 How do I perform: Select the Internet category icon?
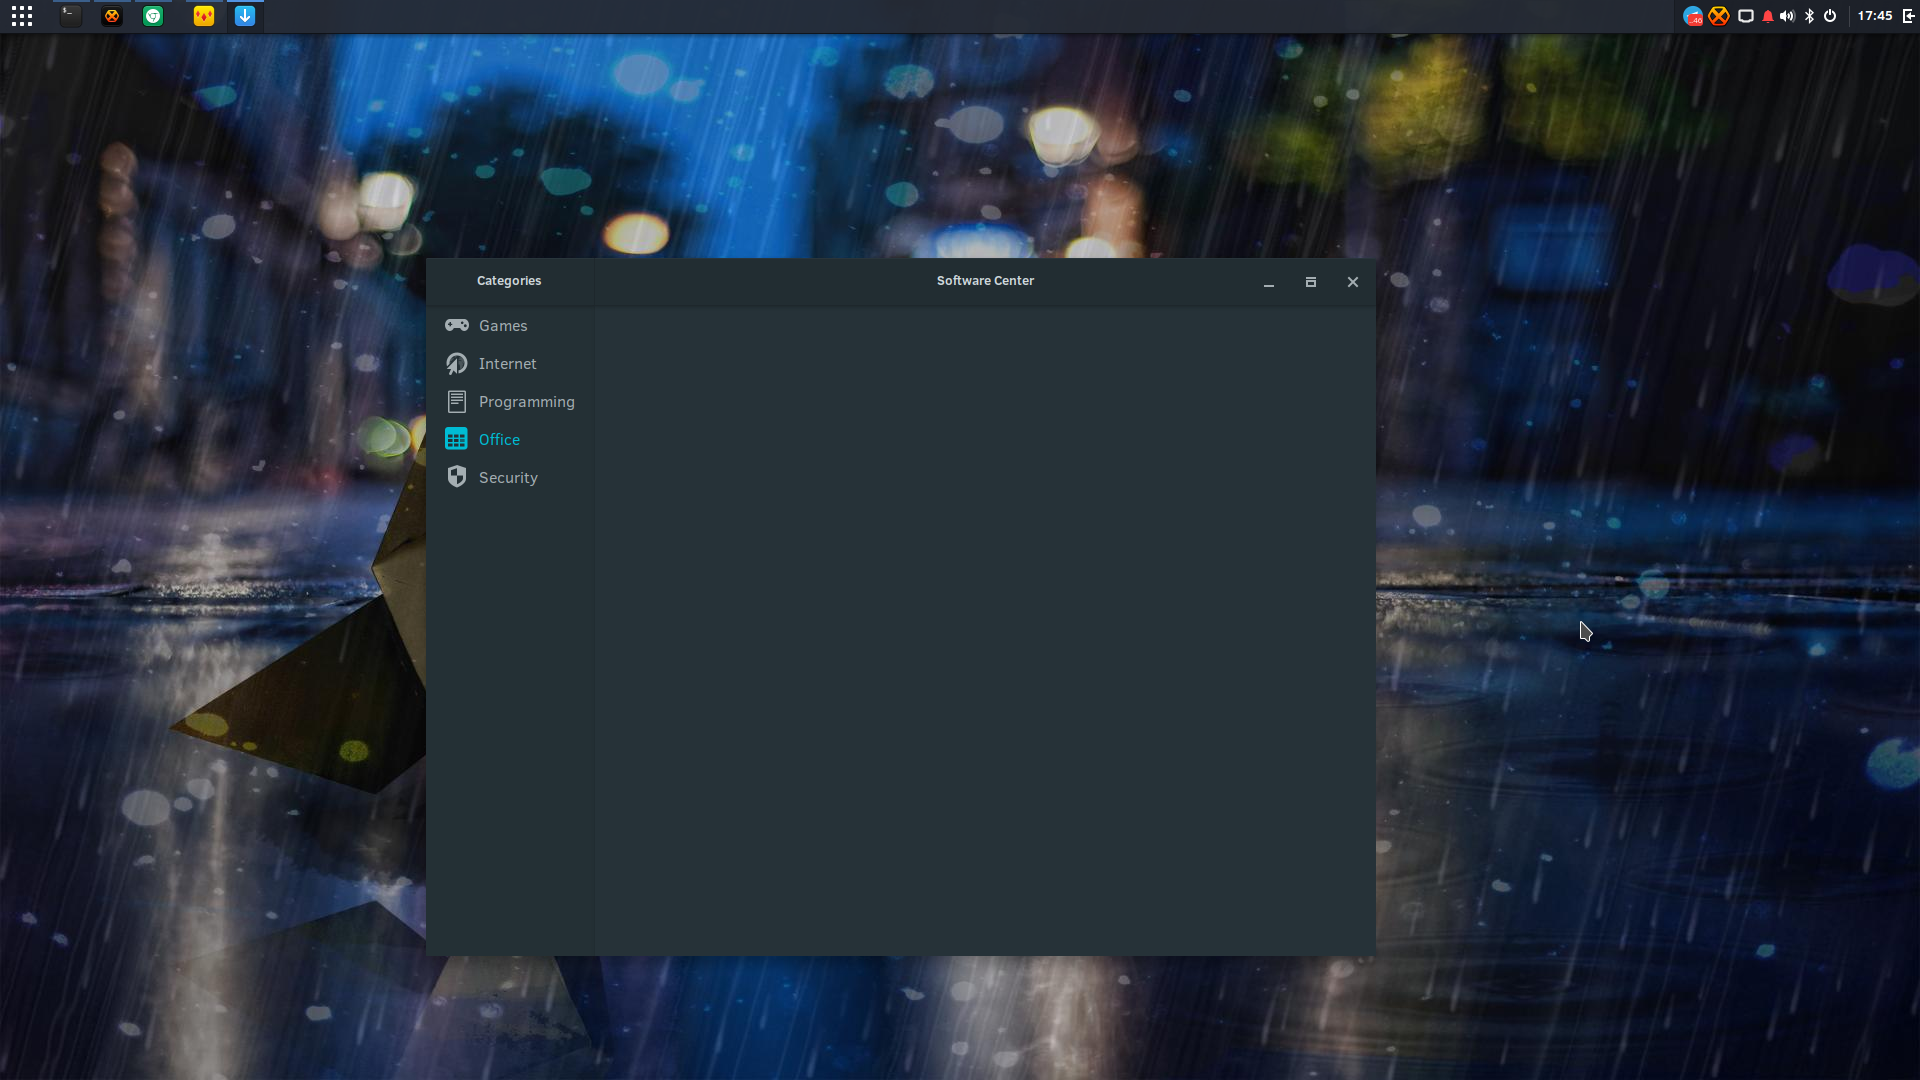tap(456, 364)
